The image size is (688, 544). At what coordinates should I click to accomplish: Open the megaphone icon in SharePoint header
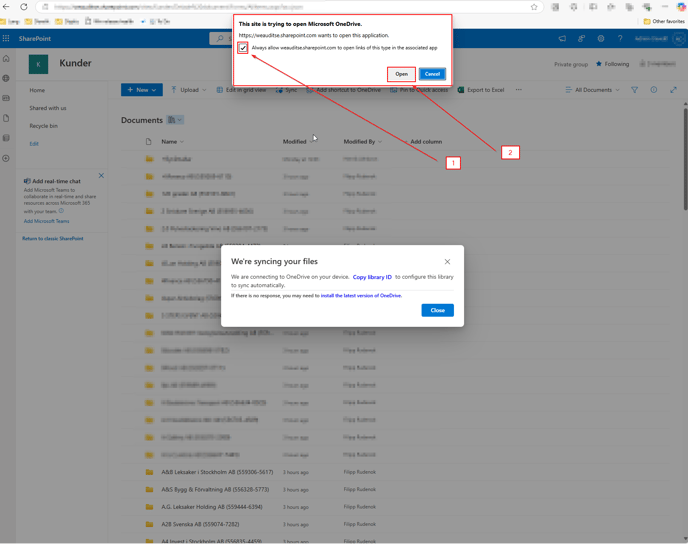click(562, 39)
